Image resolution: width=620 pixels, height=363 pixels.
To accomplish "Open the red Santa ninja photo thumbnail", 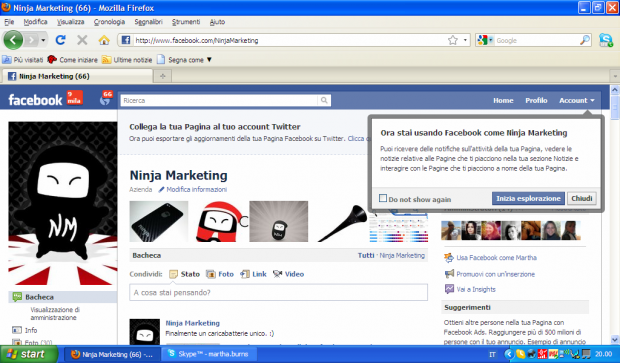I will 219,221.
